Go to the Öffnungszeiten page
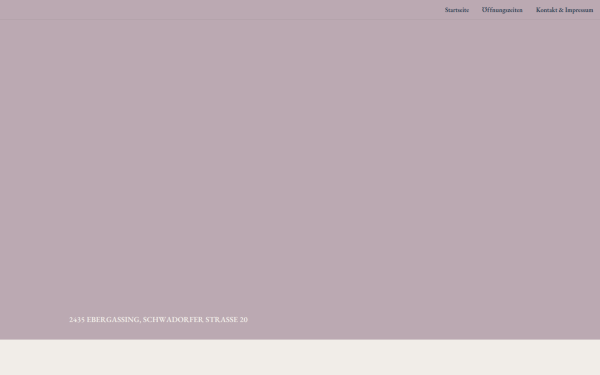 coord(502,10)
